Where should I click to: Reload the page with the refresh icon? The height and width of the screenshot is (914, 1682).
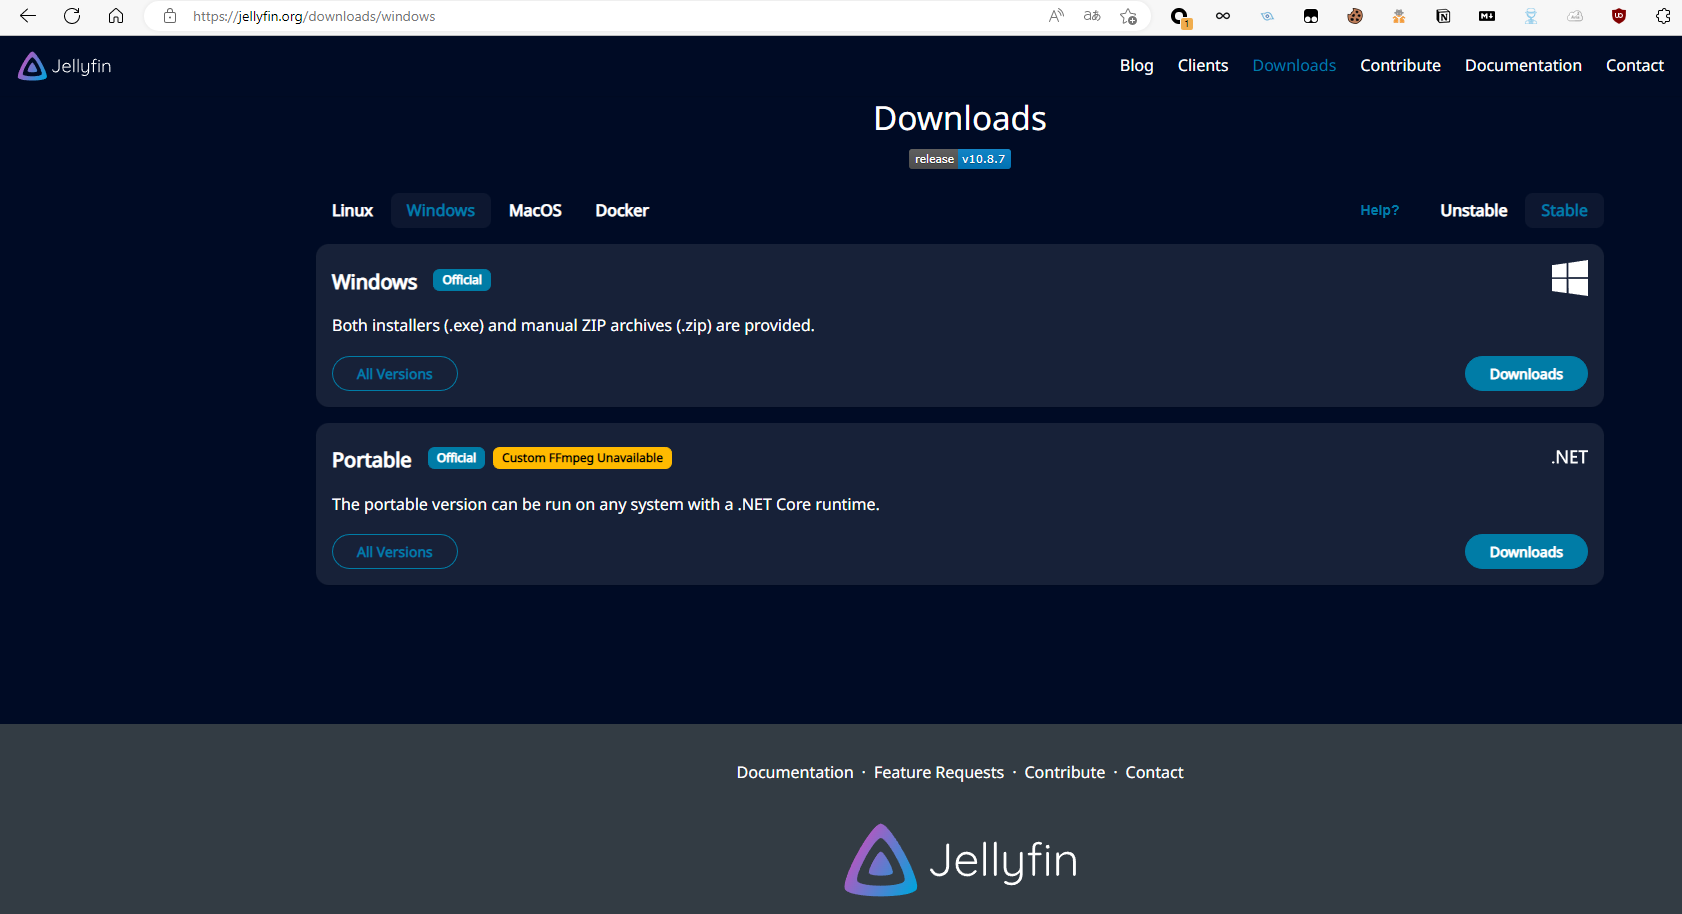(72, 16)
